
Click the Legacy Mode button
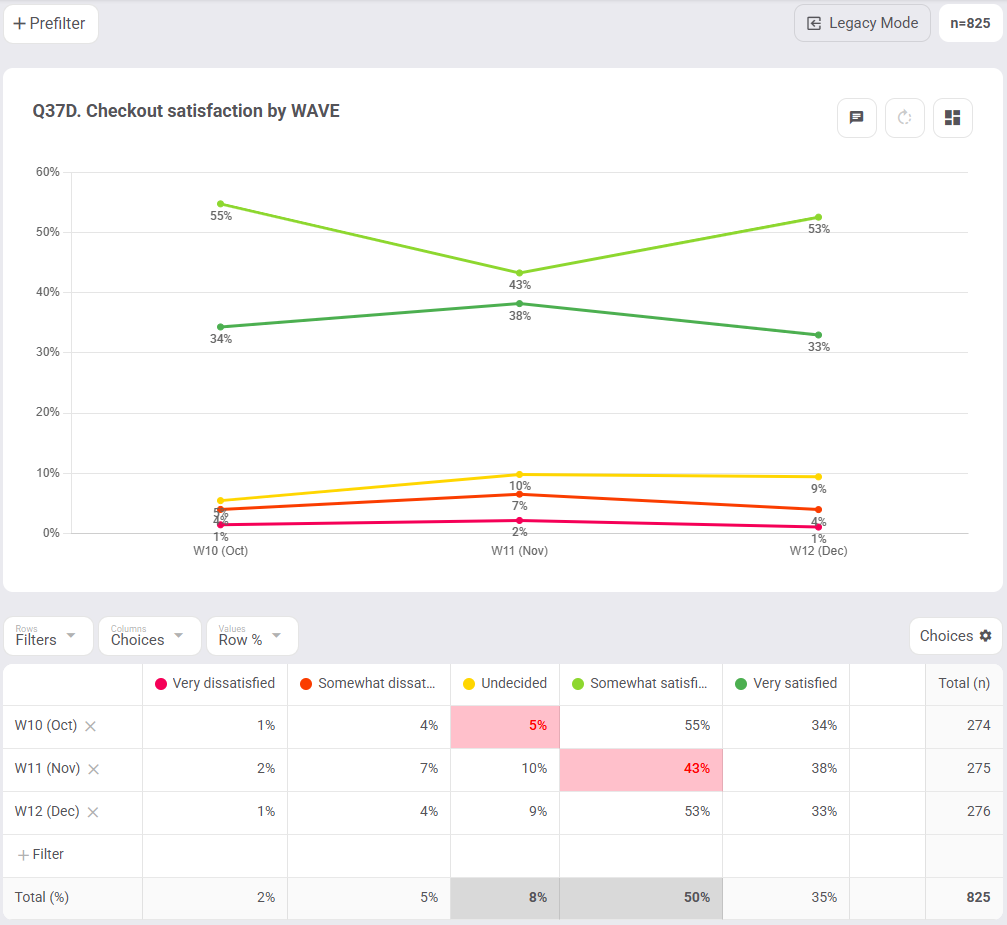pos(862,23)
